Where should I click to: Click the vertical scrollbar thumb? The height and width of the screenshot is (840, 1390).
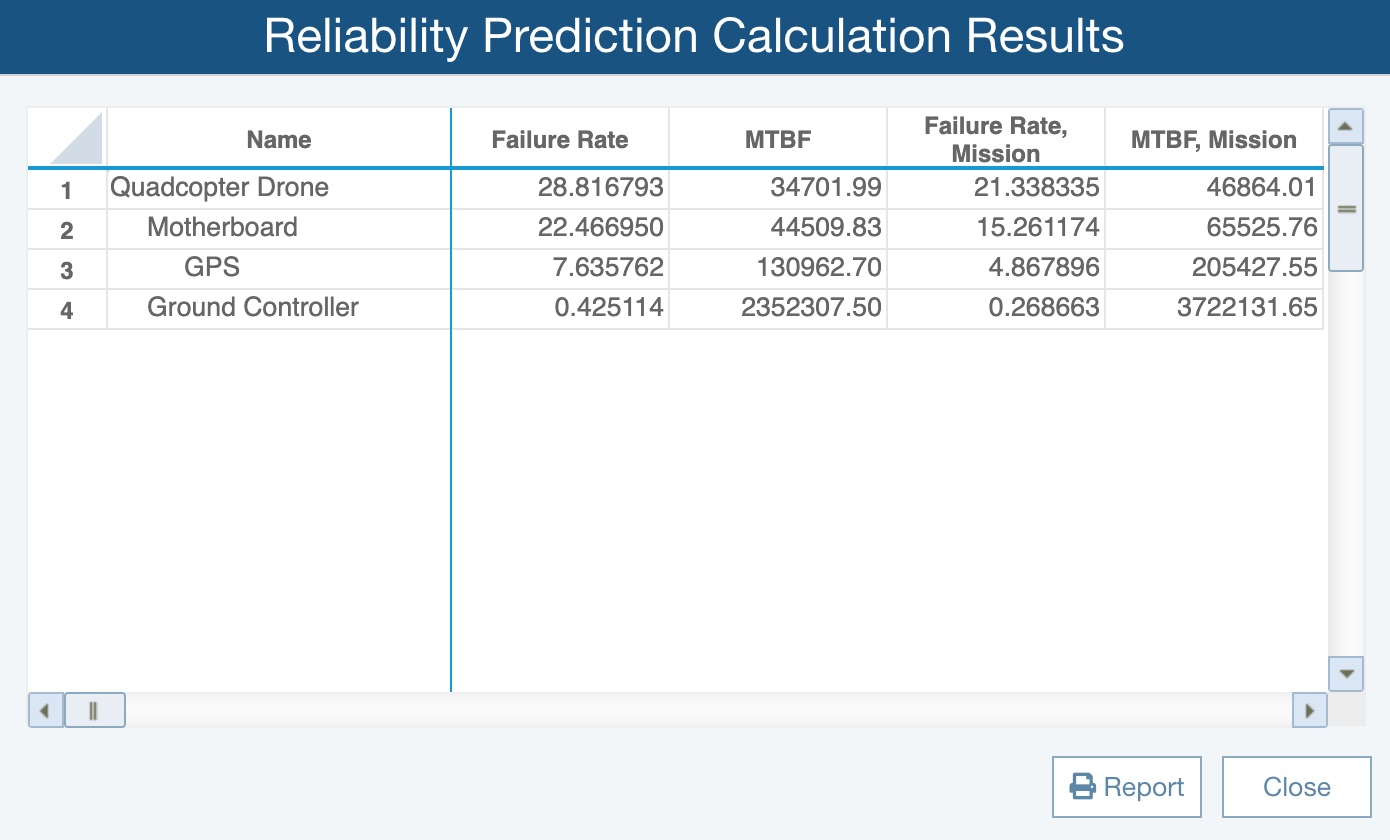tap(1345, 208)
